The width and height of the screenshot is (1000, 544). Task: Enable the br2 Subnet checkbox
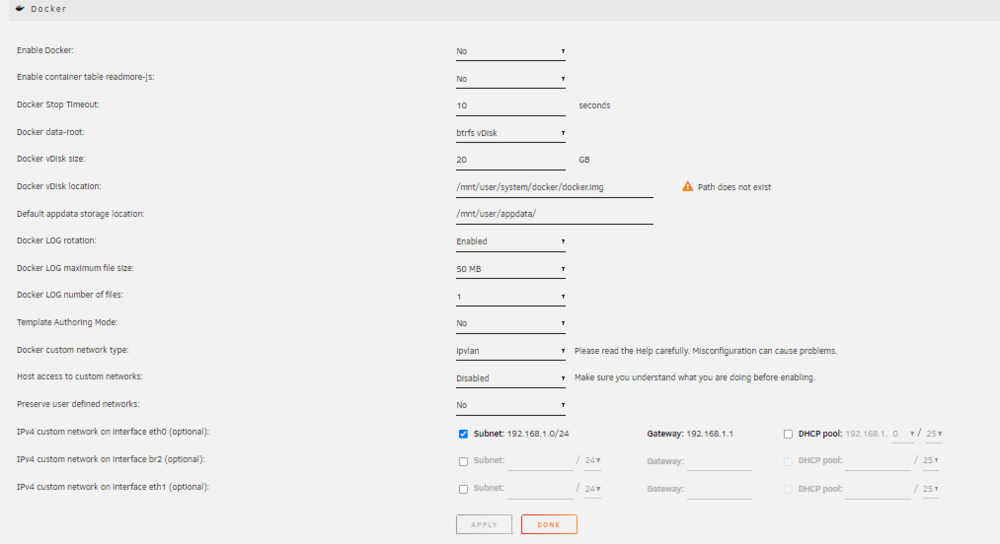pyautogui.click(x=463, y=461)
